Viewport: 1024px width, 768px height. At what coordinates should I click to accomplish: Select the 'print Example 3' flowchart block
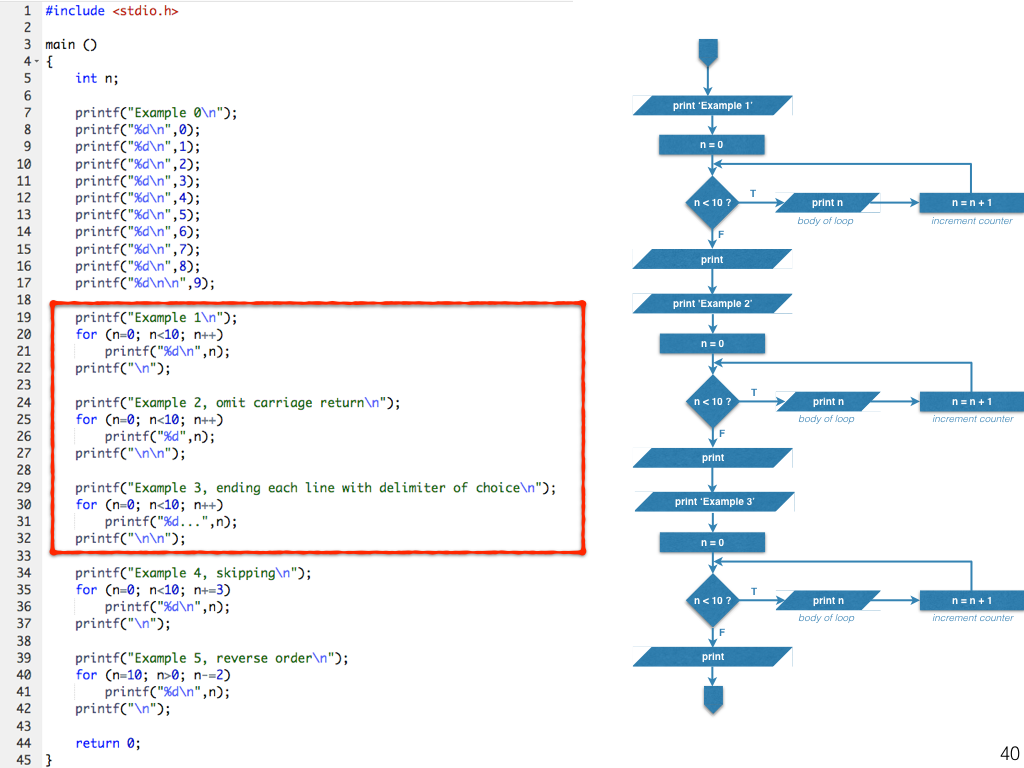713,502
